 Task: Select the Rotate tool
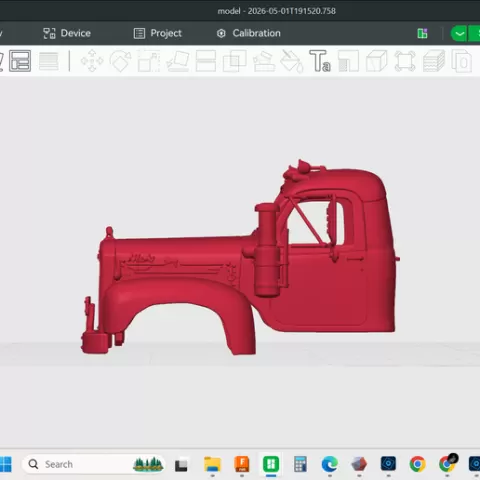pyautogui.click(x=121, y=61)
